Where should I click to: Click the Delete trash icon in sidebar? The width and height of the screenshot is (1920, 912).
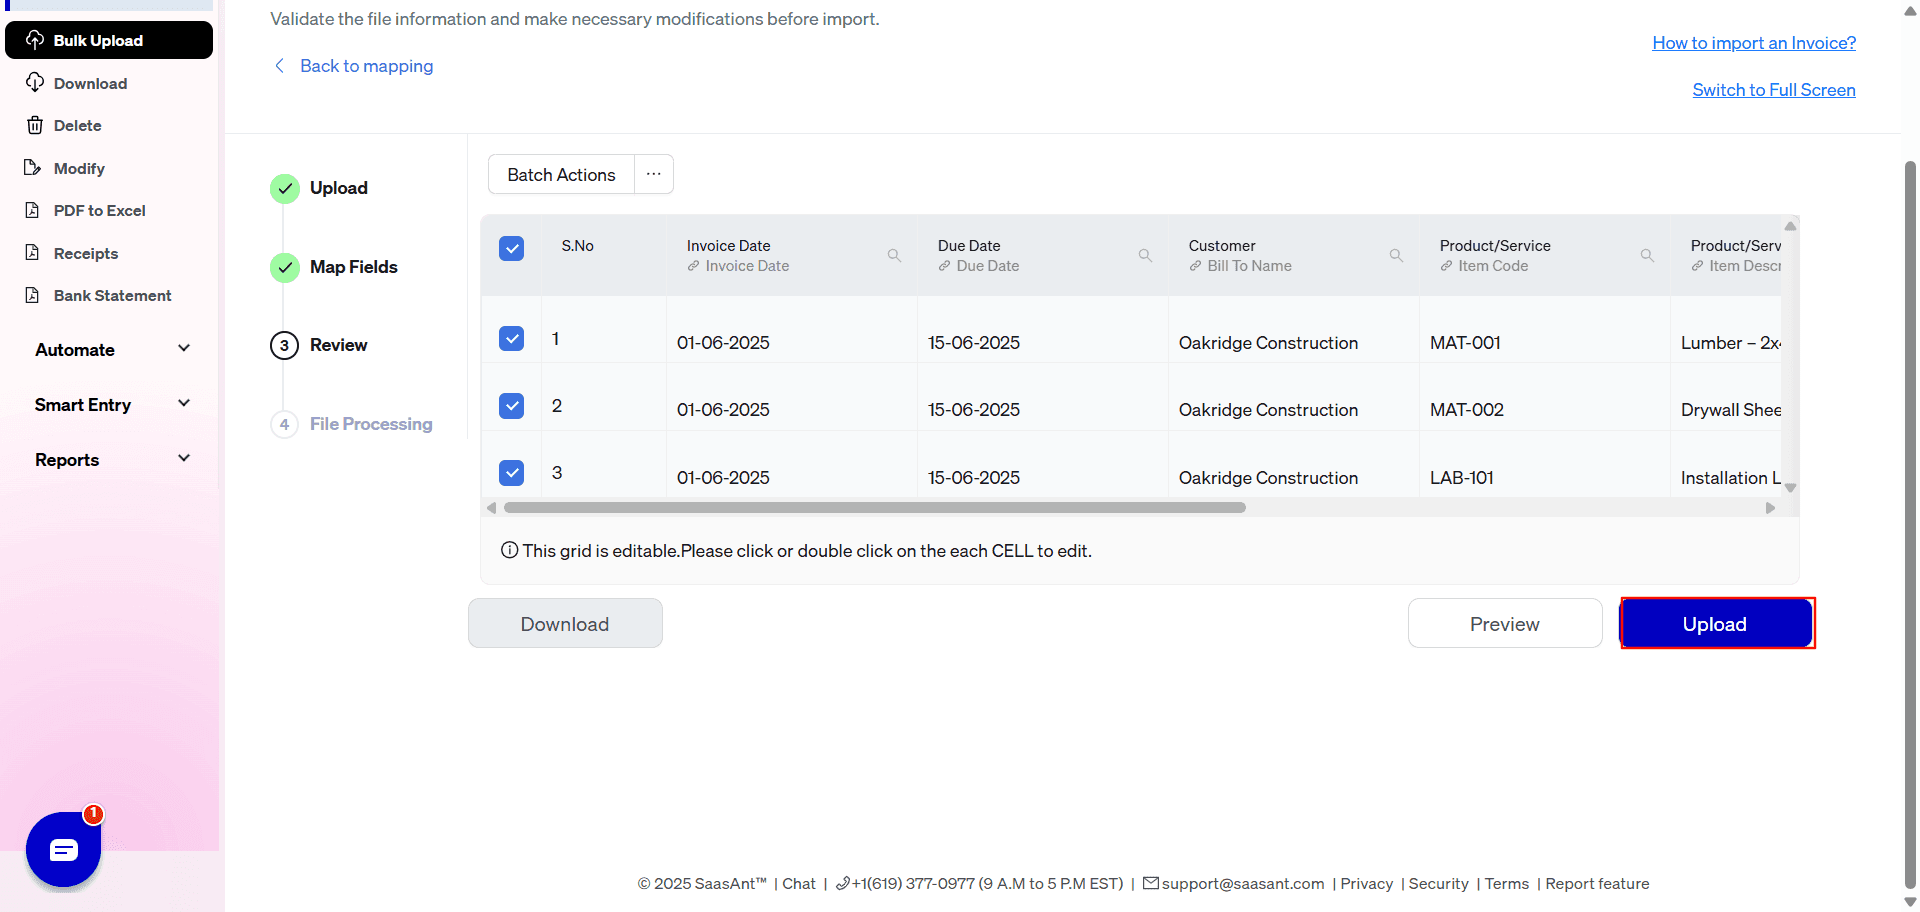coord(35,125)
